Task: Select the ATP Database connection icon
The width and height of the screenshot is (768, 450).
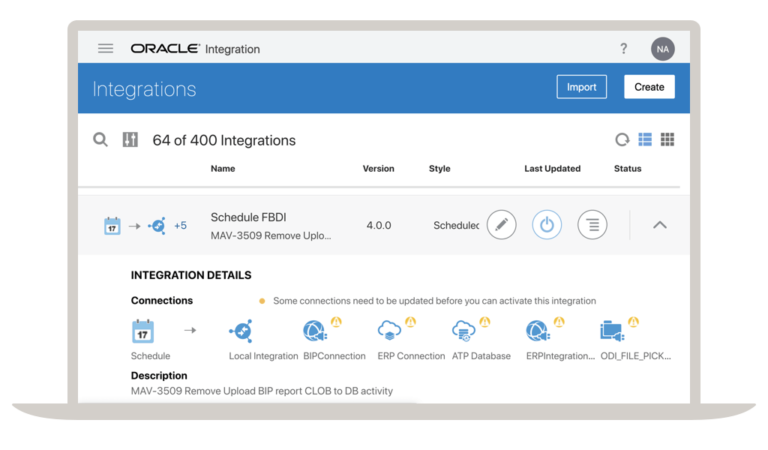Action: tap(463, 331)
